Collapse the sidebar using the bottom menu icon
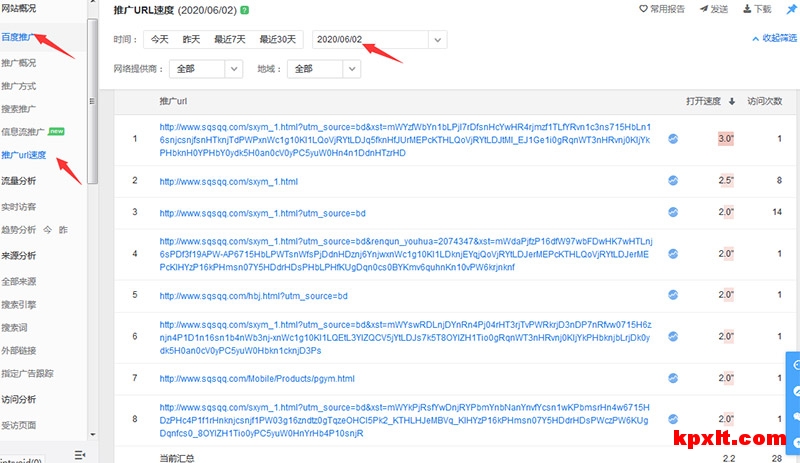The height and width of the screenshot is (463, 800). tap(79, 455)
